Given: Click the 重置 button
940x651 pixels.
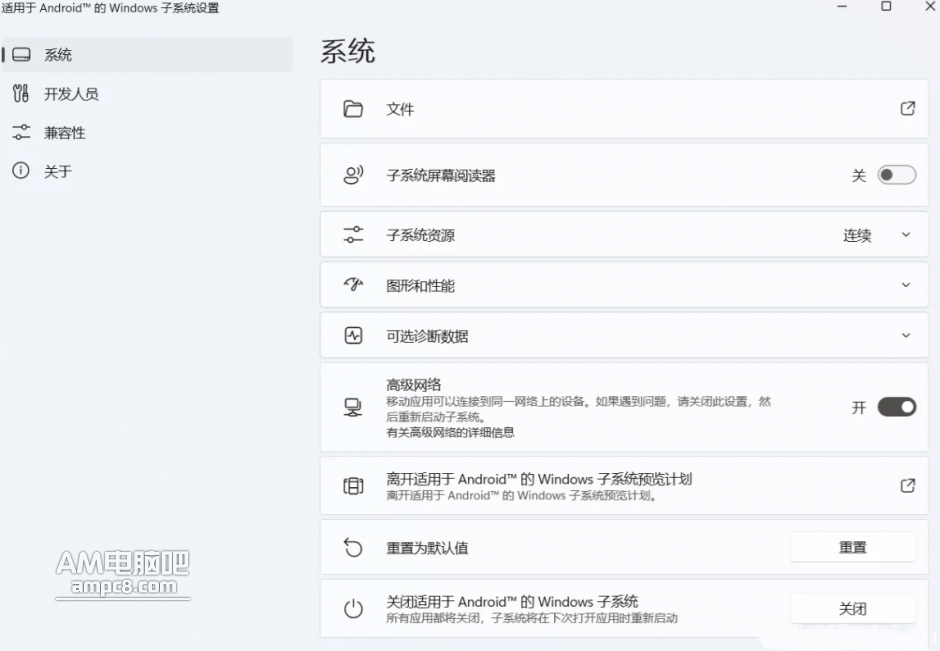Looking at the screenshot, I should (852, 547).
